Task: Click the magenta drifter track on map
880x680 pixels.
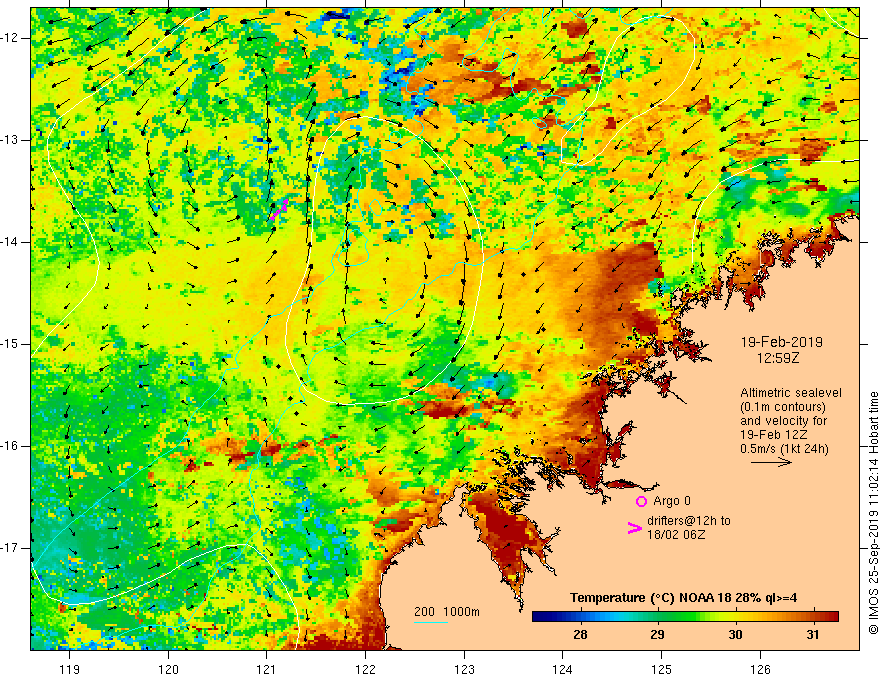Action: (279, 209)
